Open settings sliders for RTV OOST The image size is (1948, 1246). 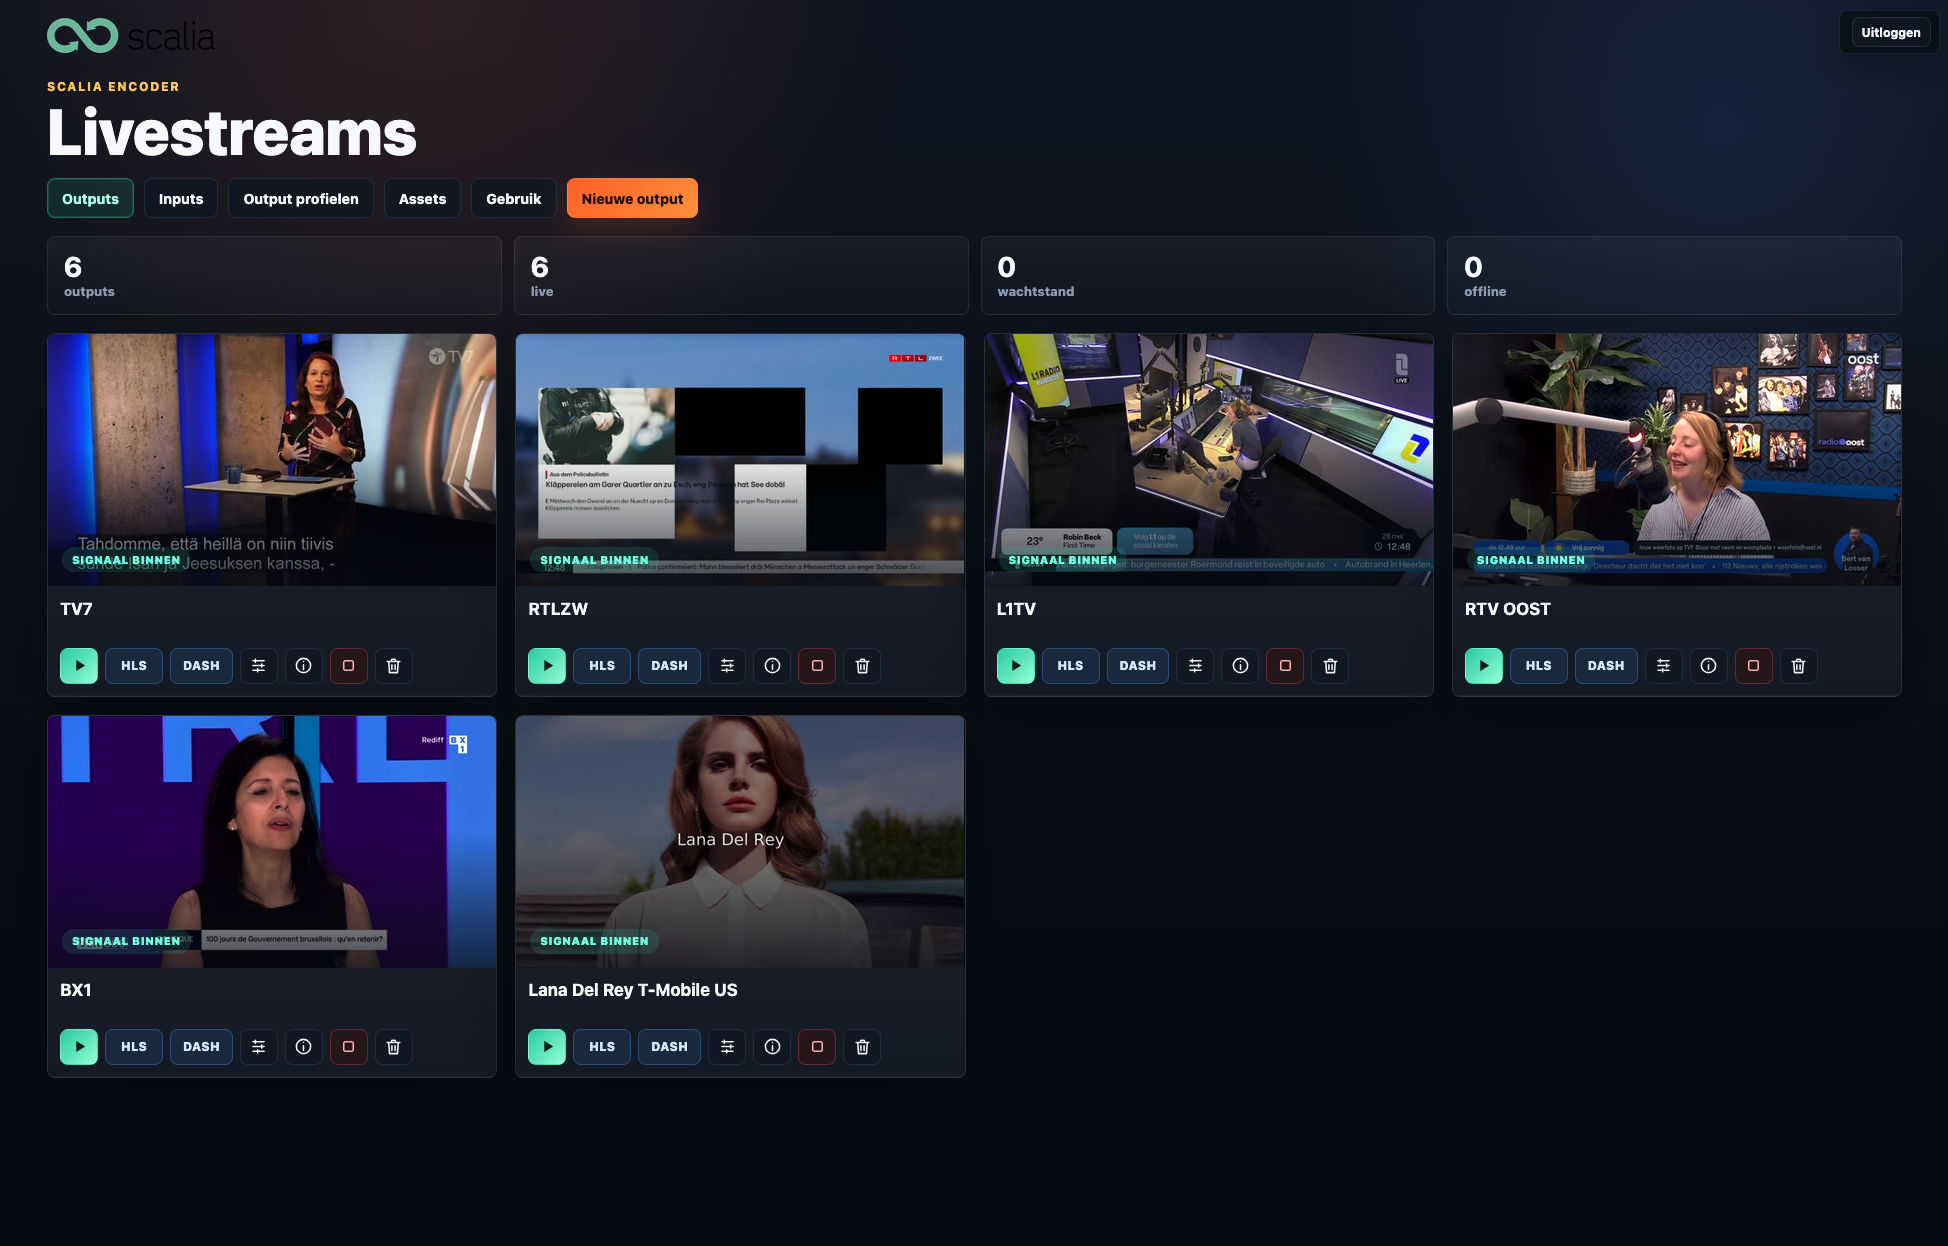[x=1663, y=666]
